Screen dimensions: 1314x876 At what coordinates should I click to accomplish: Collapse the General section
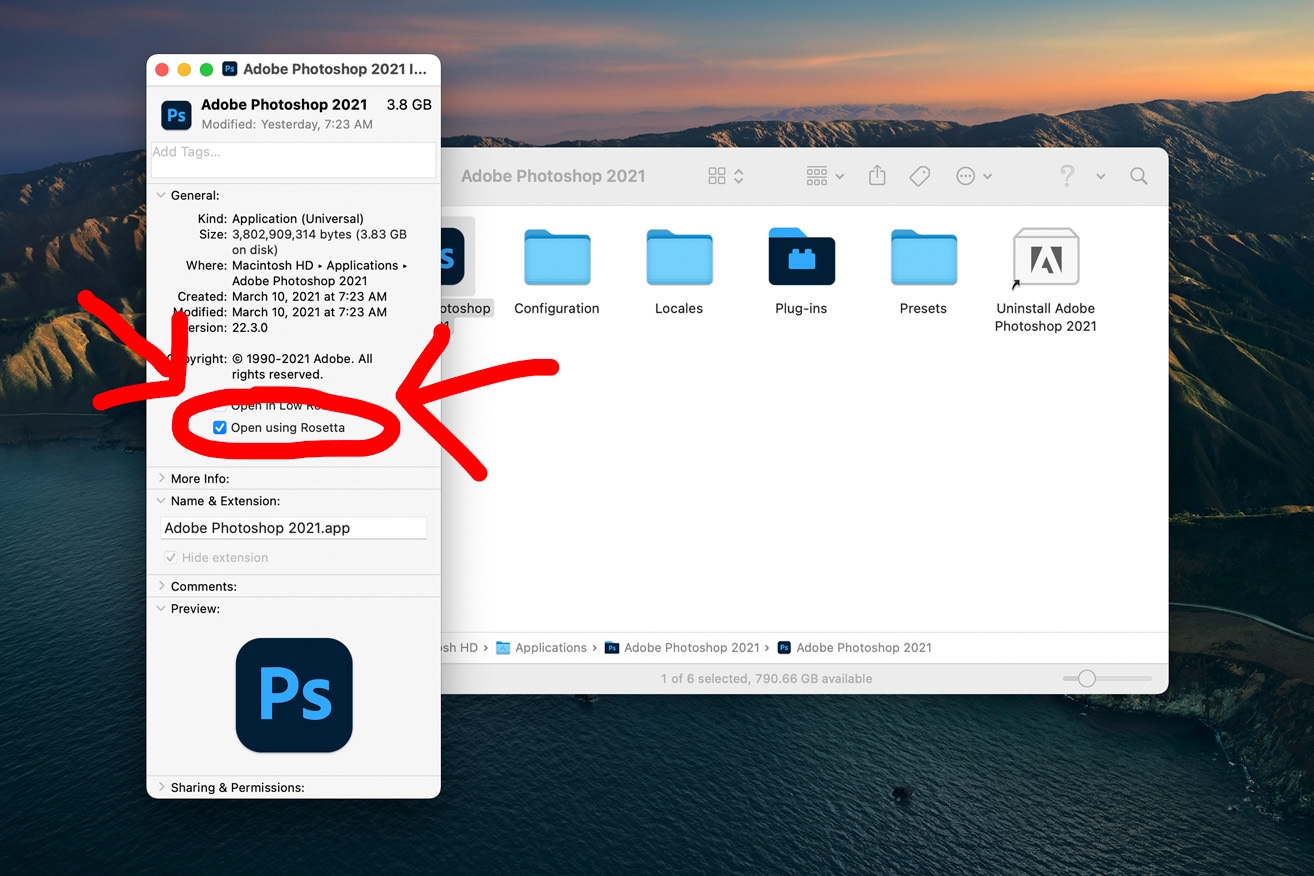[161, 196]
